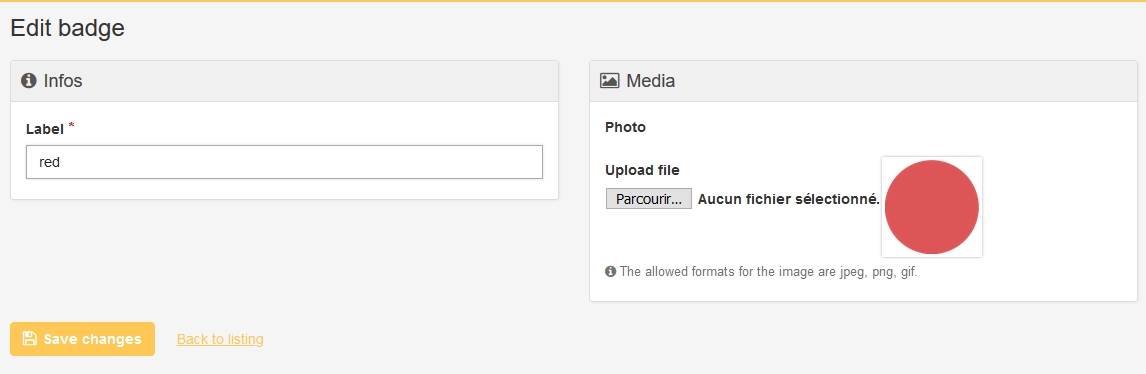Select the red circle badge photo preview
This screenshot has height=374, width=1146.
tap(932, 207)
